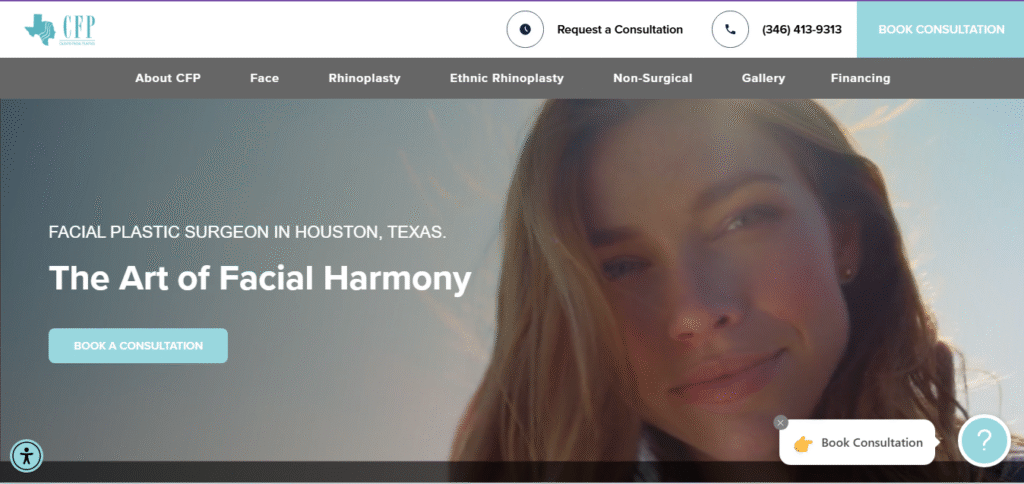The image size is (1024, 484).
Task: Open the About CFP menu
Action: click(x=168, y=78)
